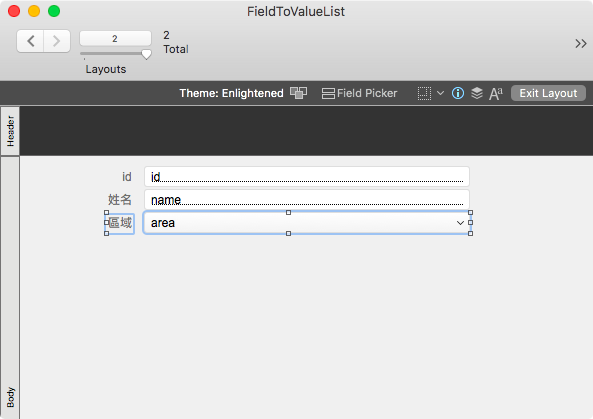Open the Field Picker

click(359, 93)
